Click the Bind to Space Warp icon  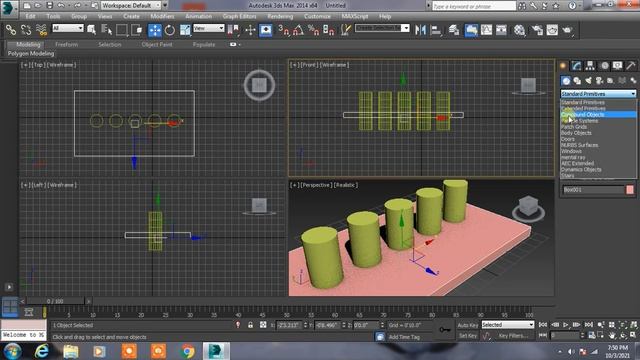click(41, 30)
